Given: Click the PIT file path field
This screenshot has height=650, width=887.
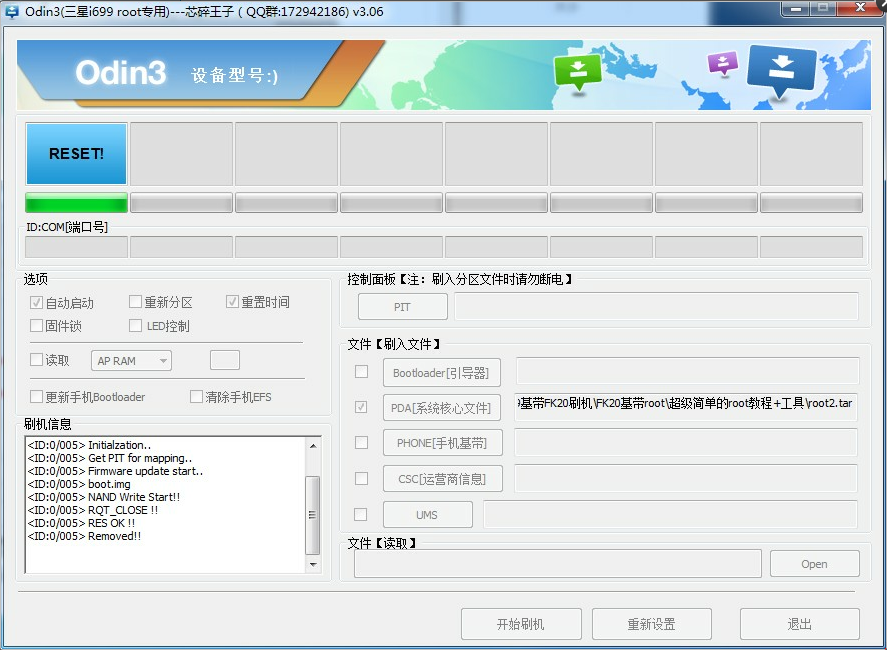Looking at the screenshot, I should [x=656, y=306].
